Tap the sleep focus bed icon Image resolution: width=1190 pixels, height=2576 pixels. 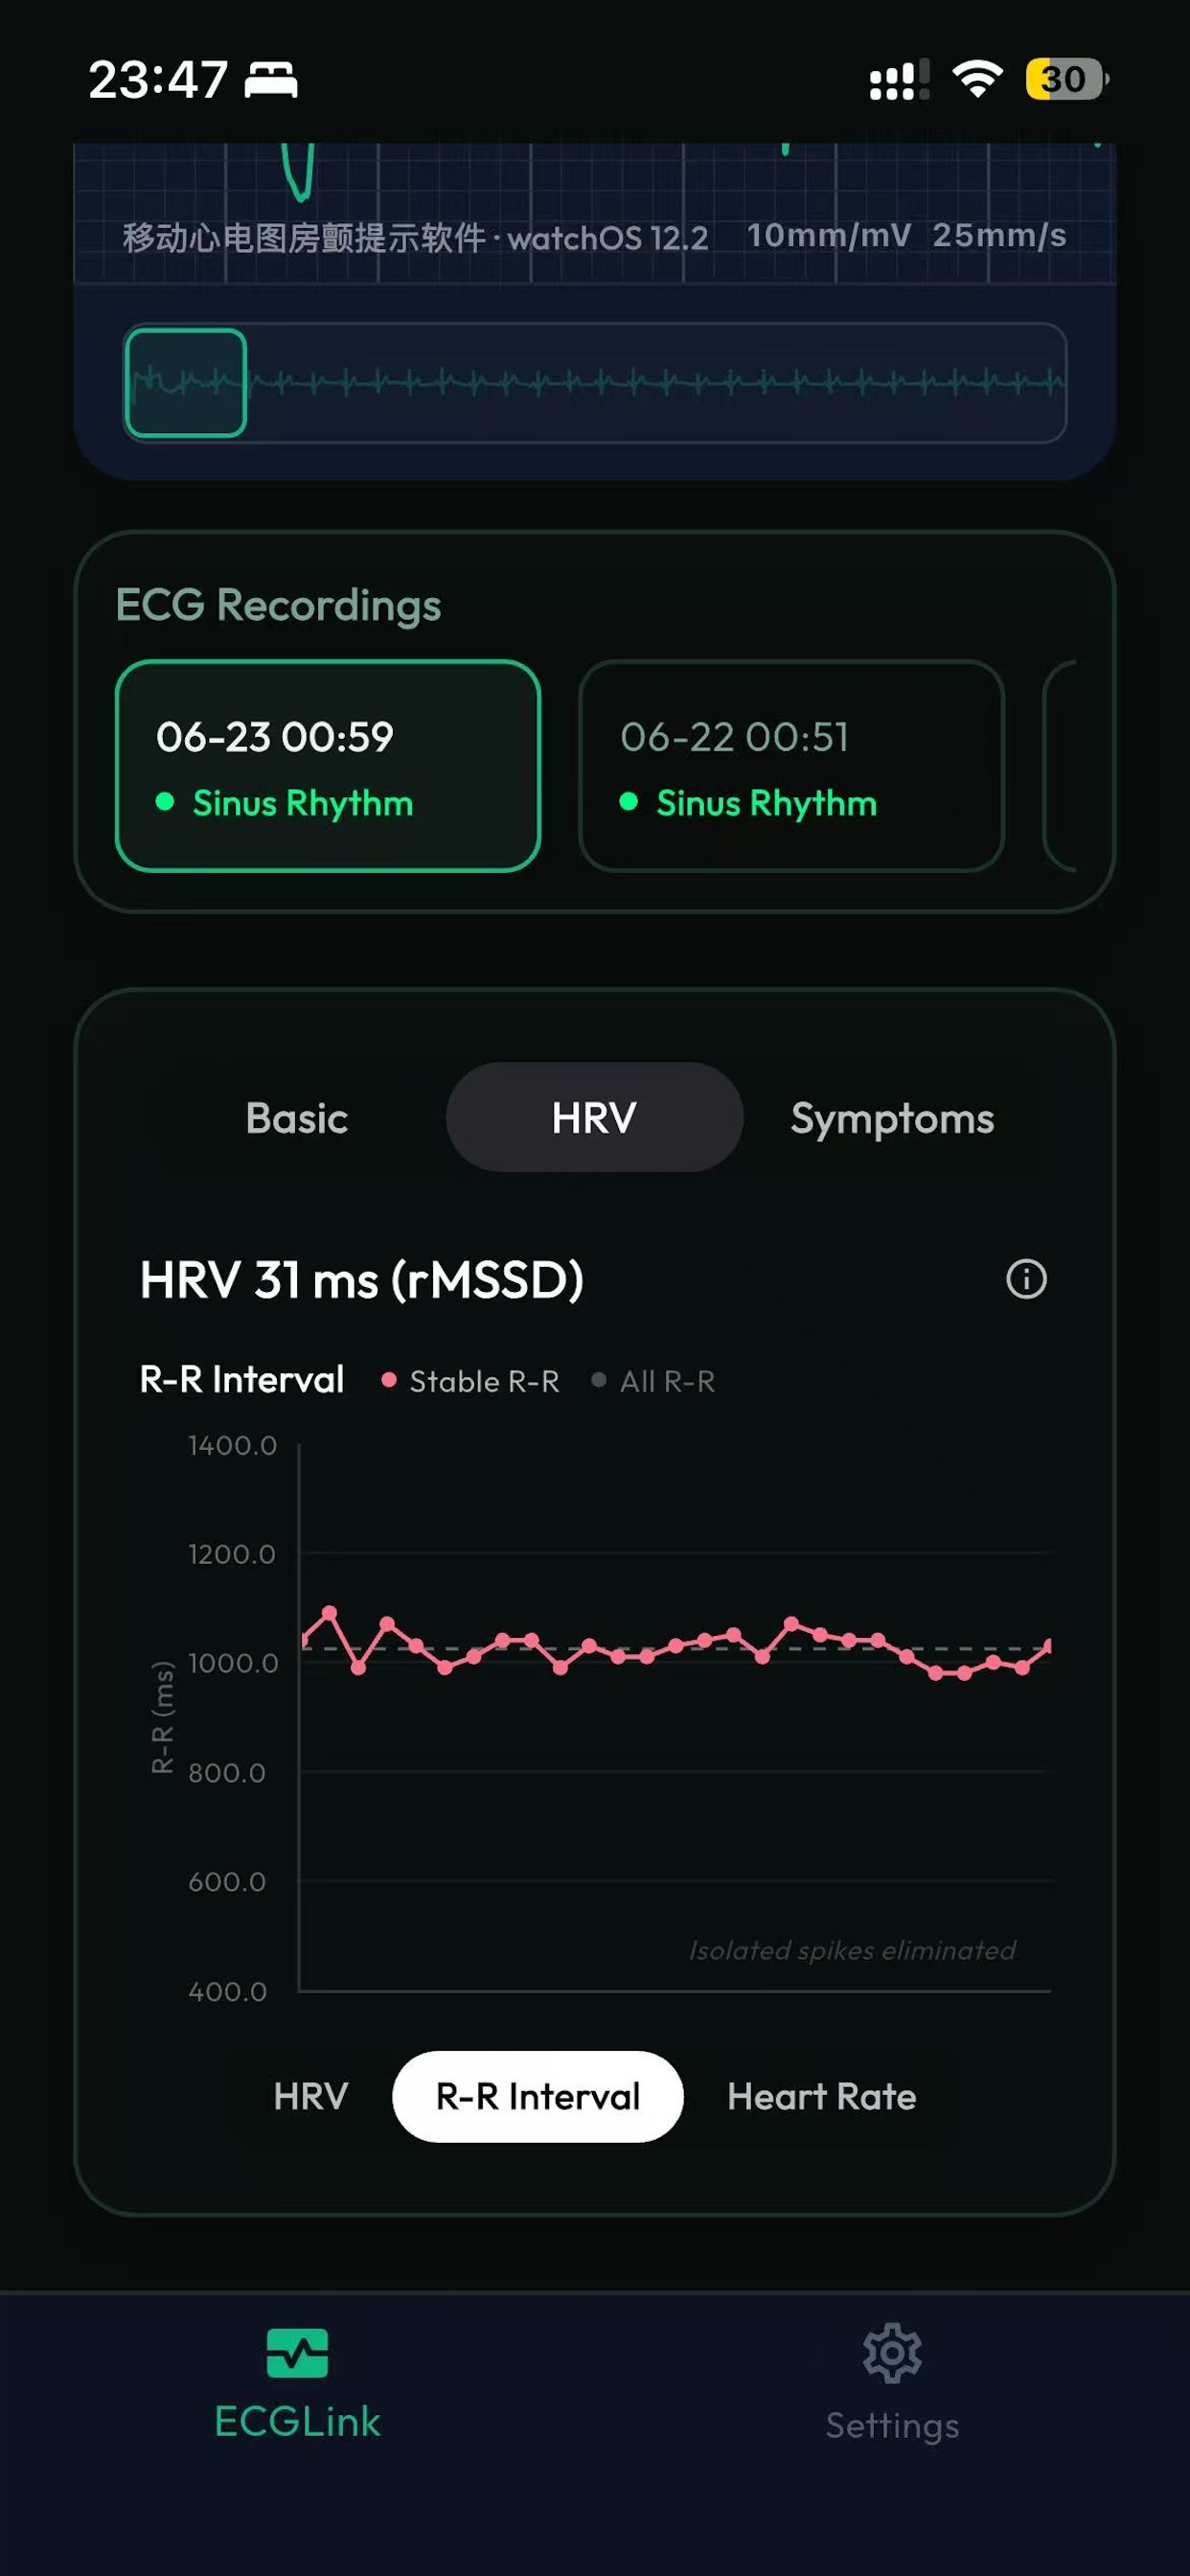[271, 79]
